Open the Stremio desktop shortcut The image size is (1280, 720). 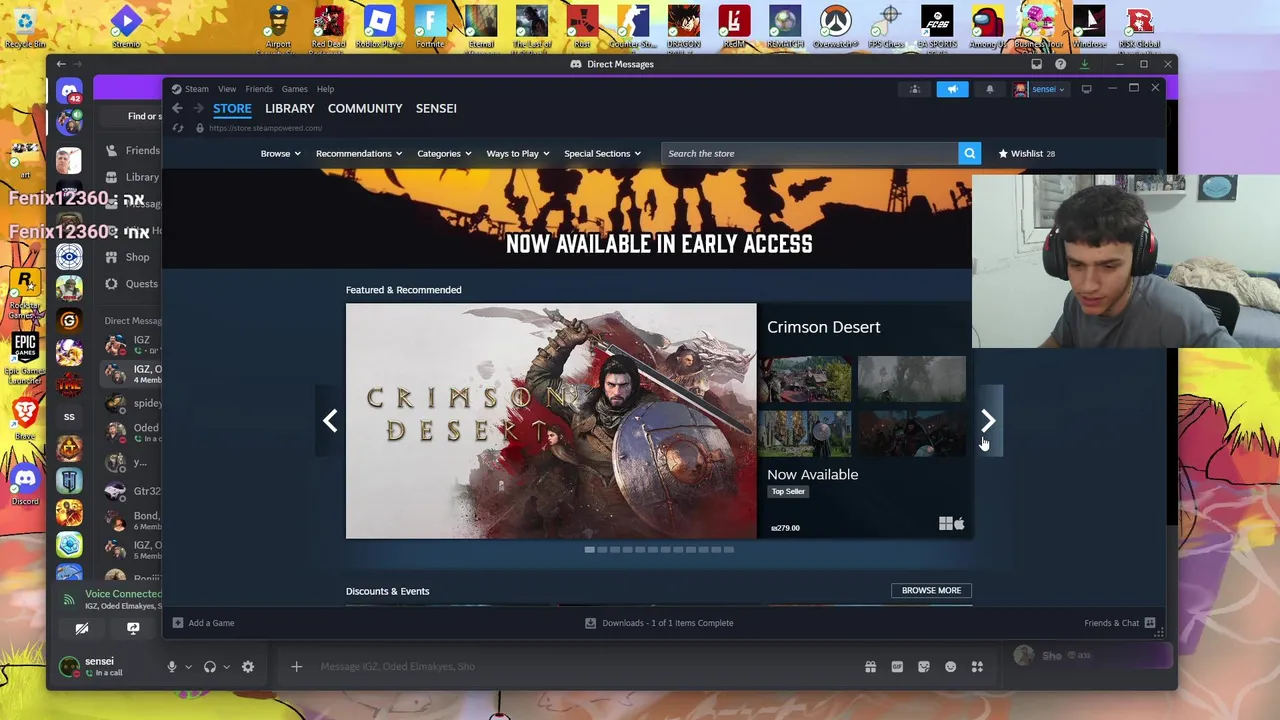click(126, 26)
